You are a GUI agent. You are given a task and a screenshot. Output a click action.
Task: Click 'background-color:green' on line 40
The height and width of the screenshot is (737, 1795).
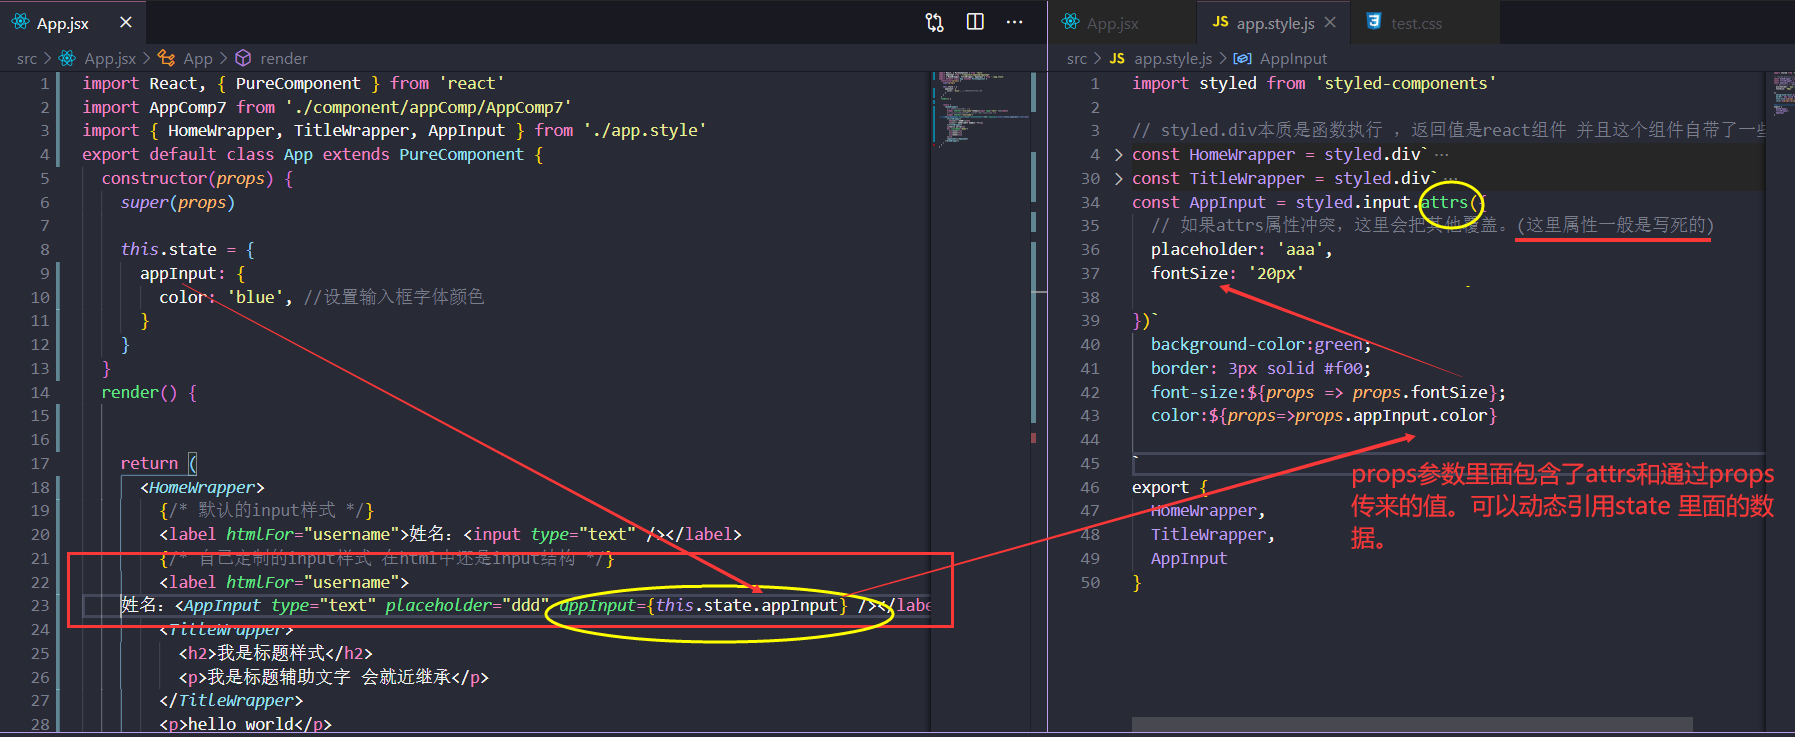point(1258,345)
